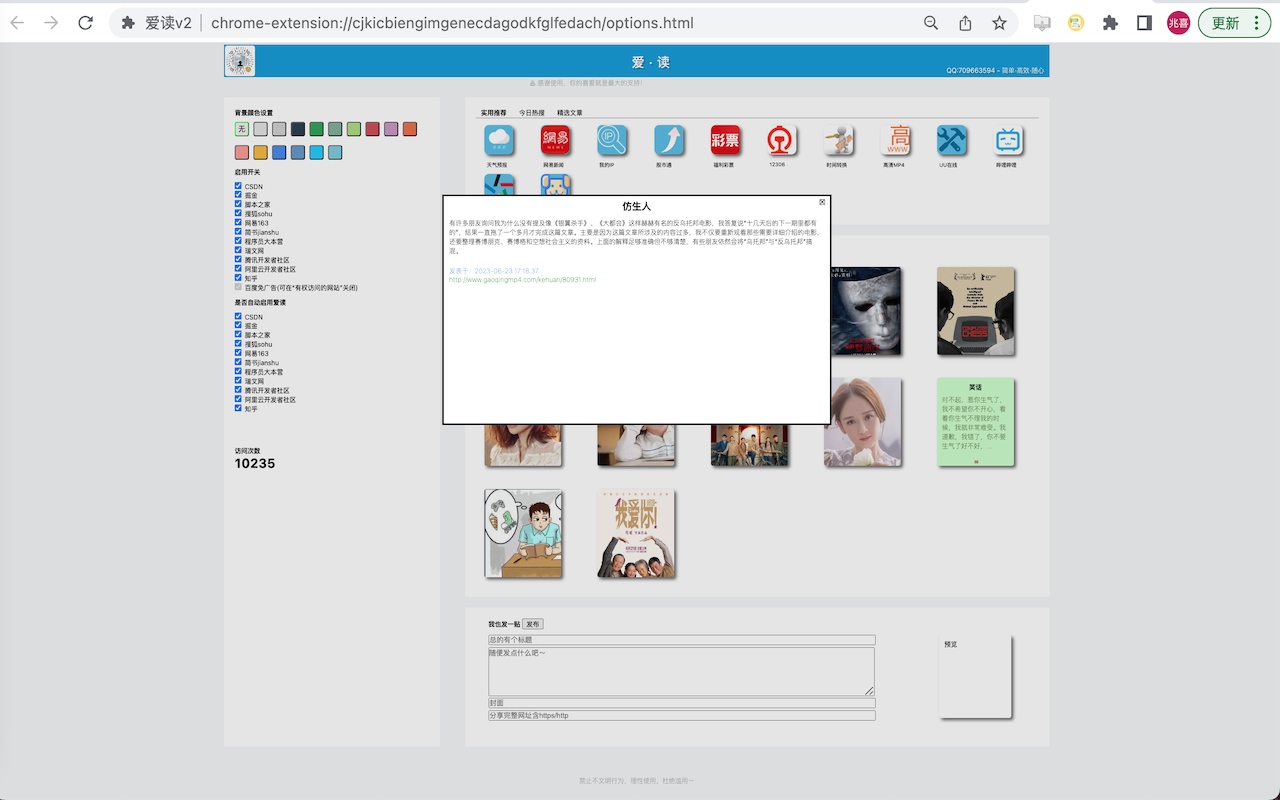Pick the red background swatch
Screen dimensions: 1280x800
[373, 129]
